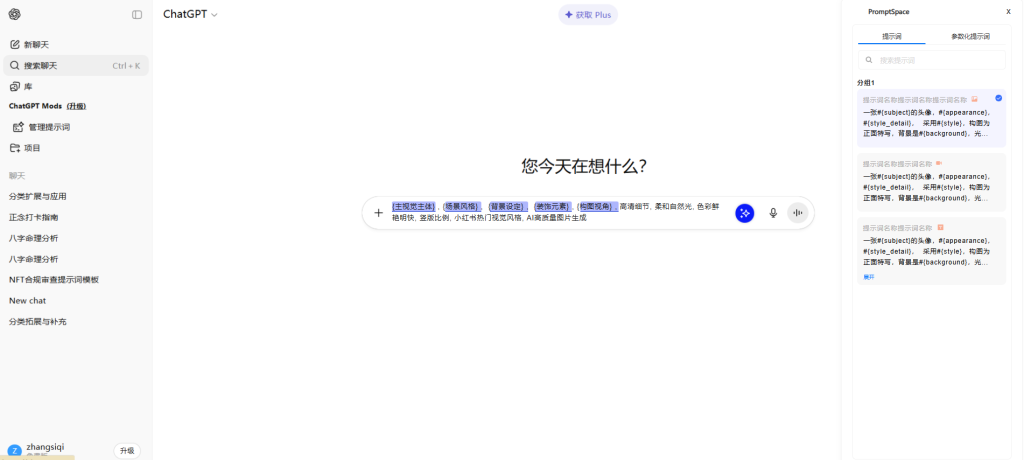This screenshot has height=460, width=1024.
Task: Start dictation with the microphone icon
Action: coord(773,213)
